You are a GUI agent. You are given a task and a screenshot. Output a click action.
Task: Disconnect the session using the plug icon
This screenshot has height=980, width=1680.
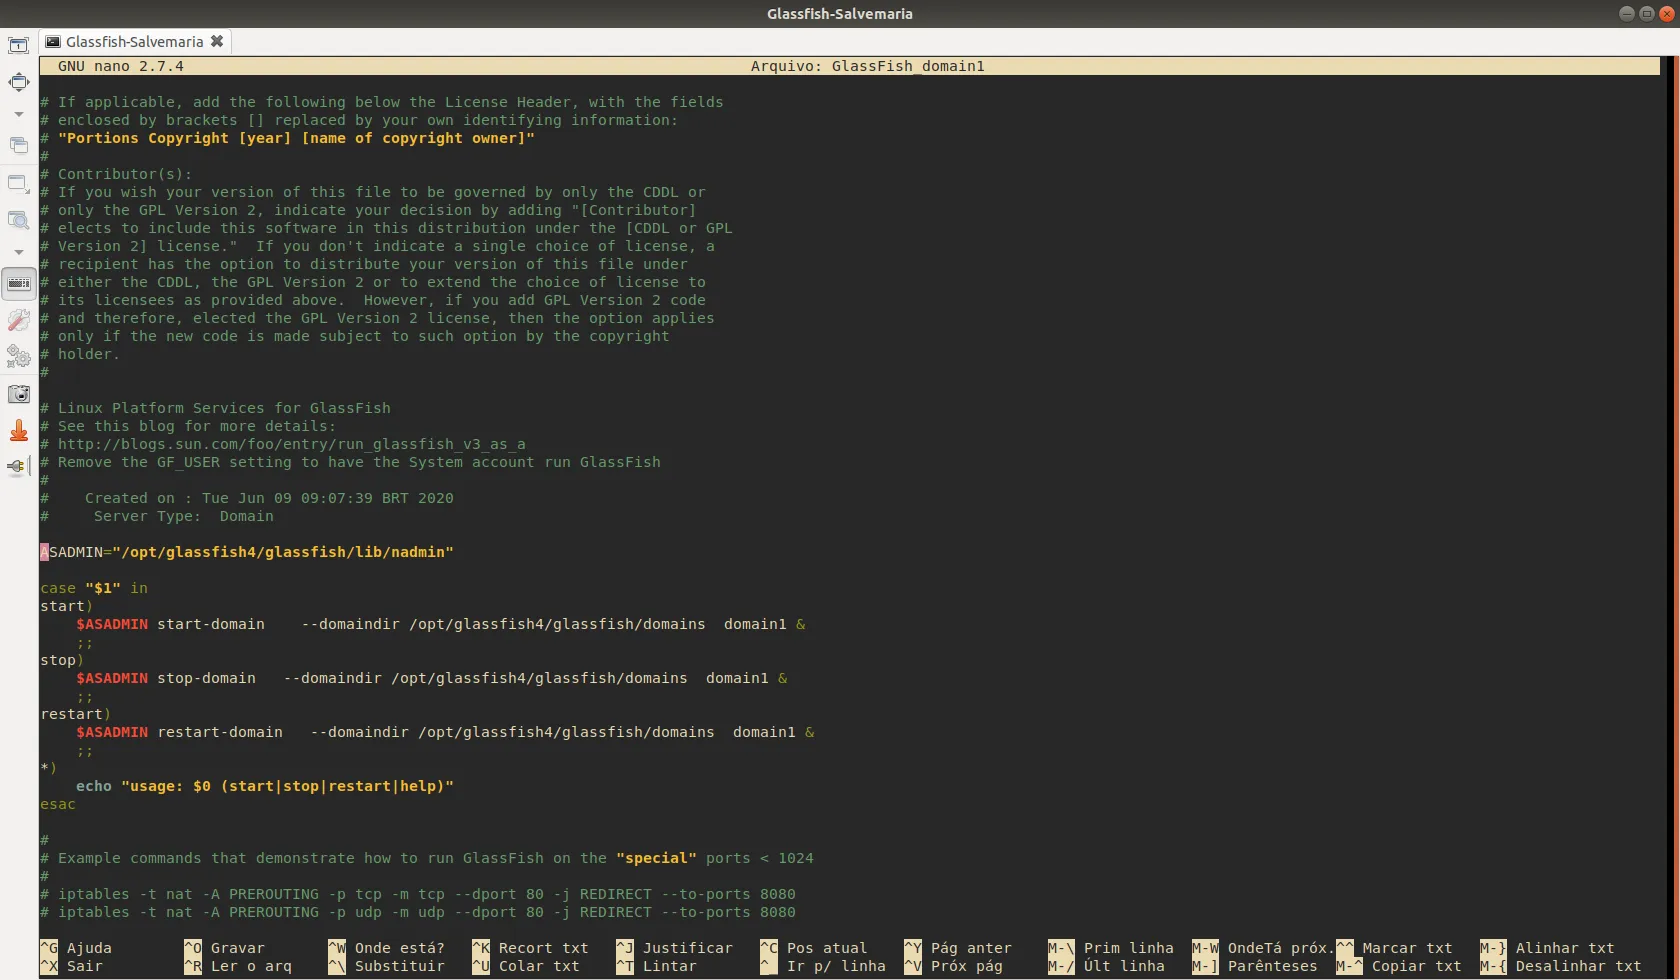[18, 466]
